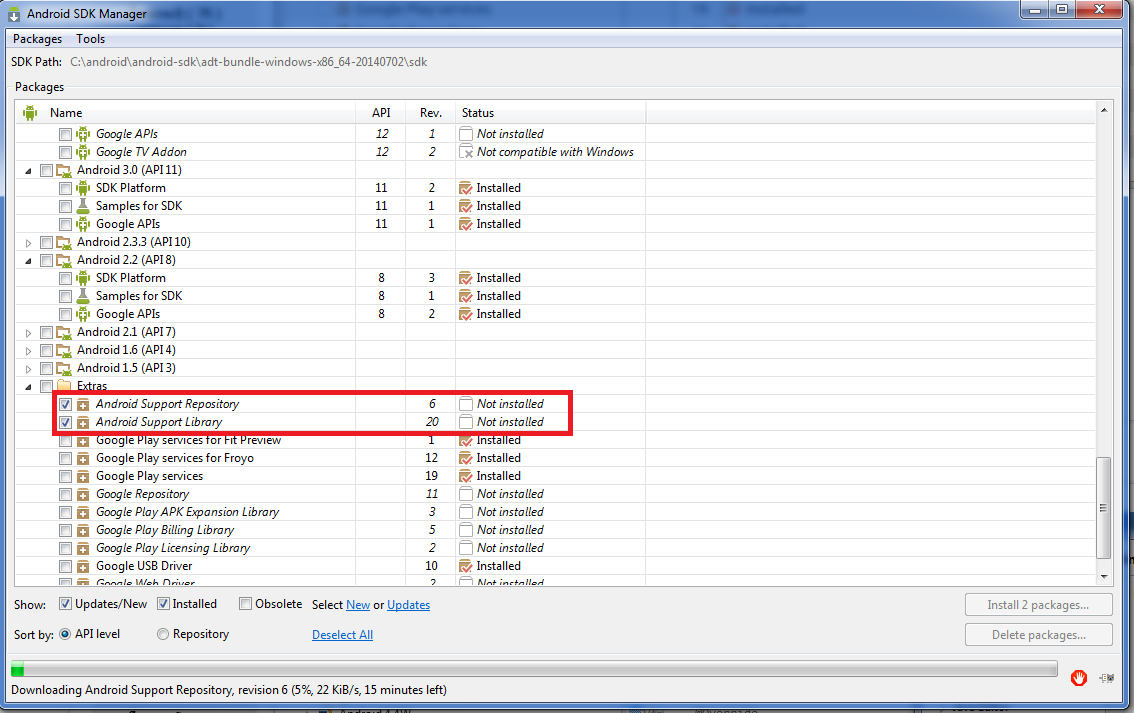Click Google Play APK Expansion Library icon
Viewport: 1134px width, 713px height.
pos(83,512)
